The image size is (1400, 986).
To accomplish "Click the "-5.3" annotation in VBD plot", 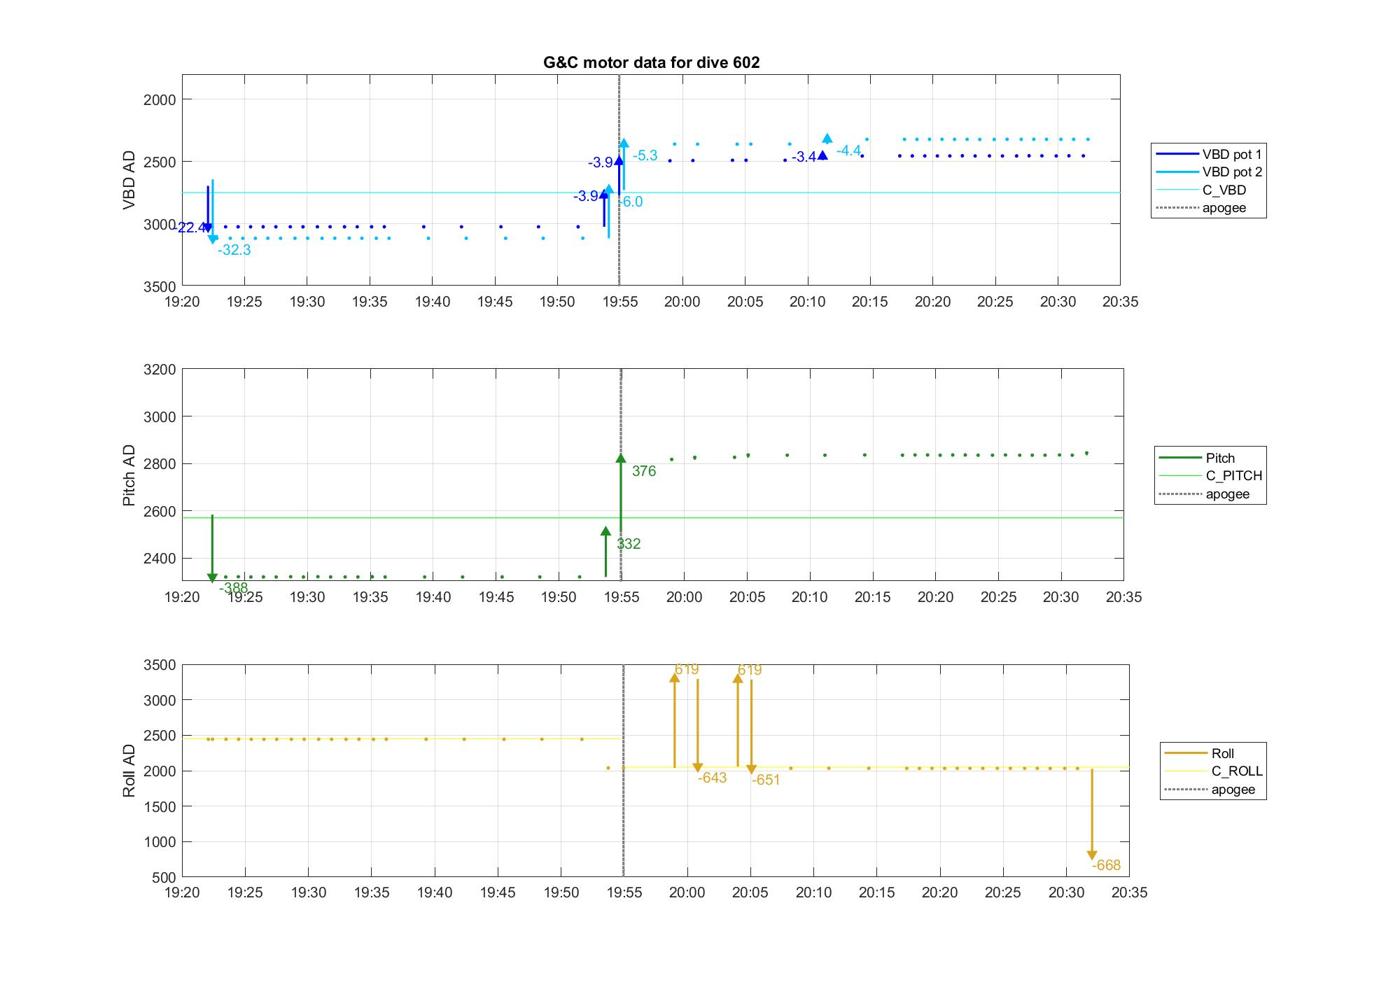I will pos(645,156).
